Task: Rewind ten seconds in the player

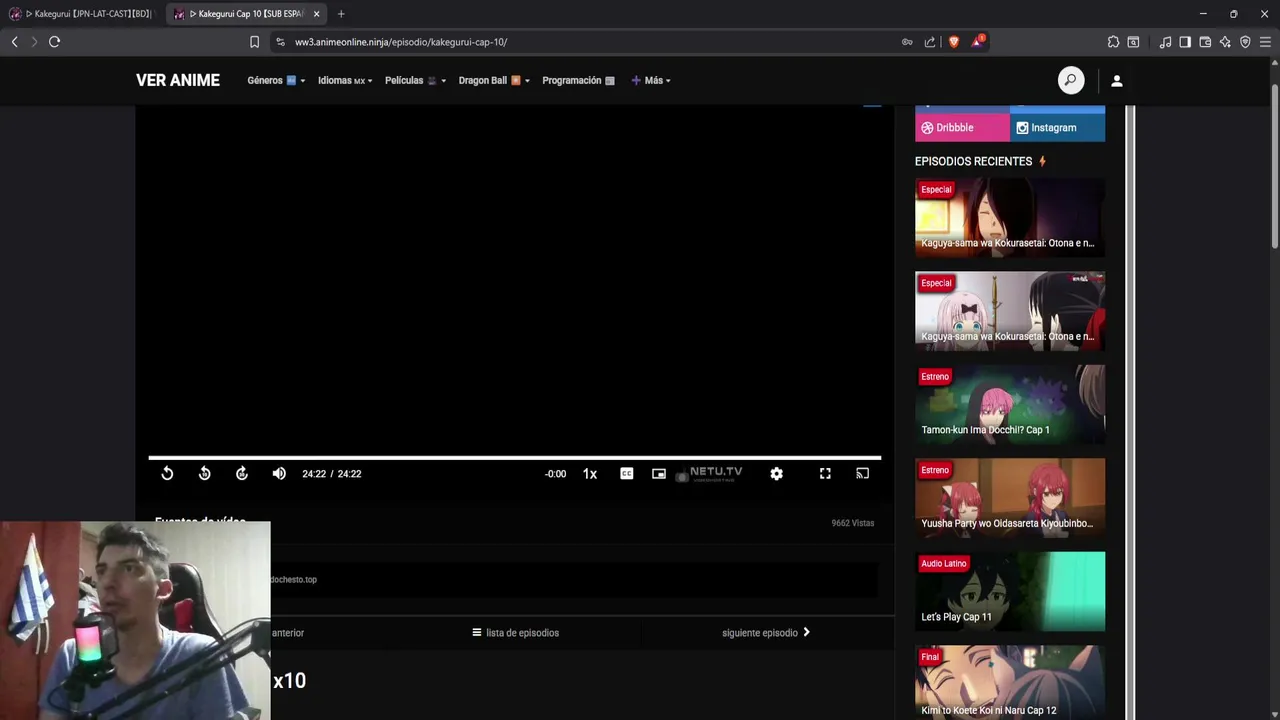Action: 204,474
